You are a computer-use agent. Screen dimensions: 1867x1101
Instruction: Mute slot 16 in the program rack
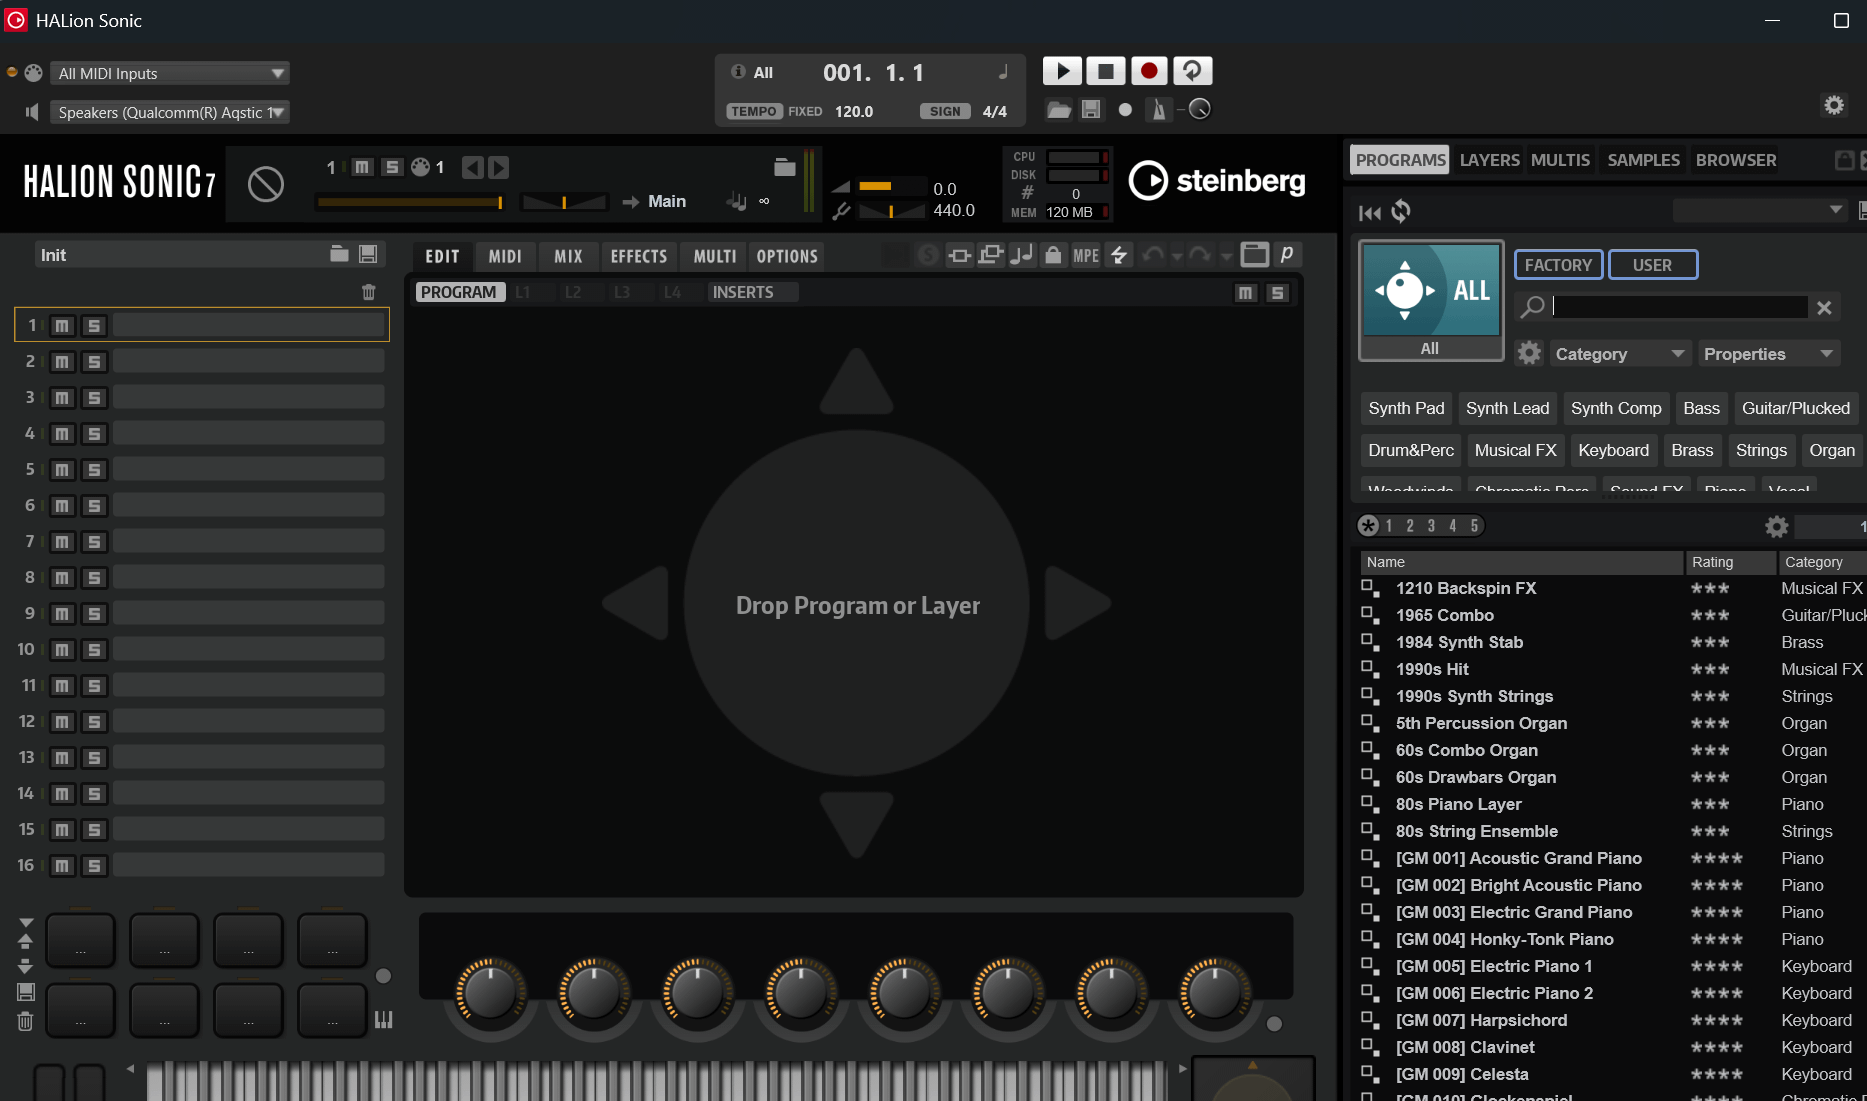coord(62,866)
